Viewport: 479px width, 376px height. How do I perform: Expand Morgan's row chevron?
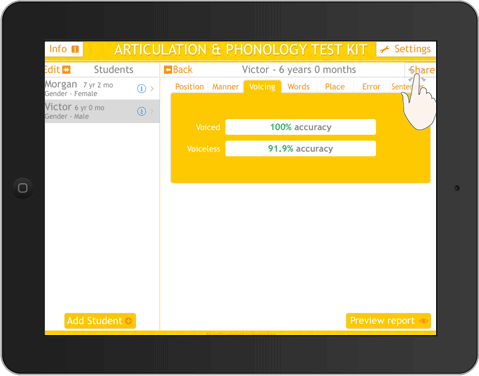[152, 89]
